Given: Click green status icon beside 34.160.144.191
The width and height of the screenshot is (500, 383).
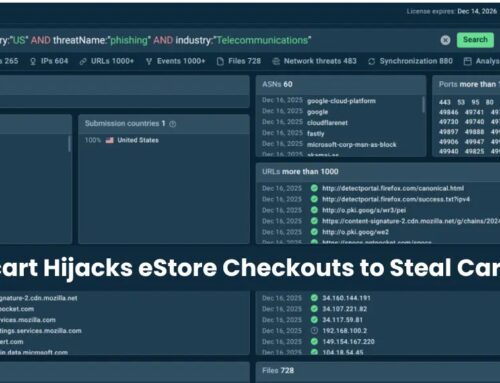Looking at the screenshot, I should (314, 298).
